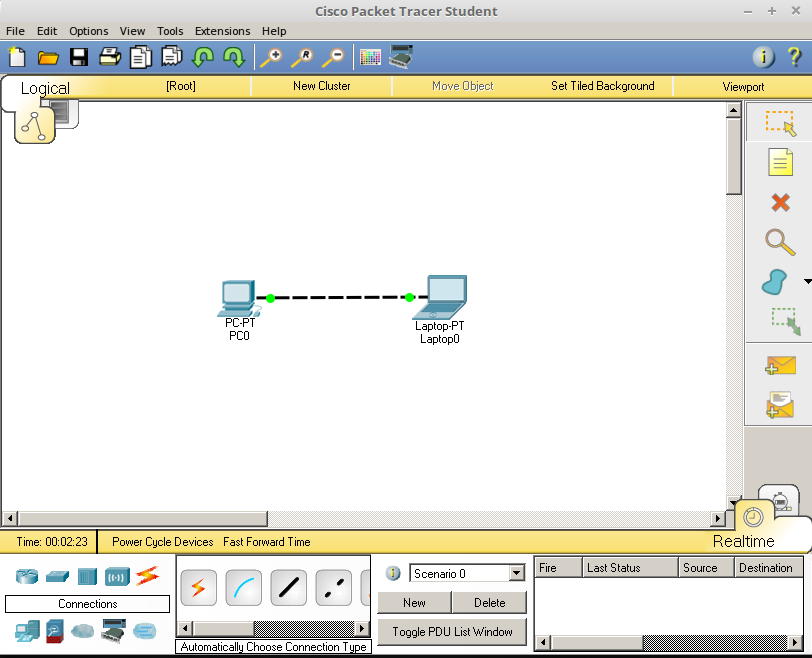Select the Place Note tool

pos(780,162)
